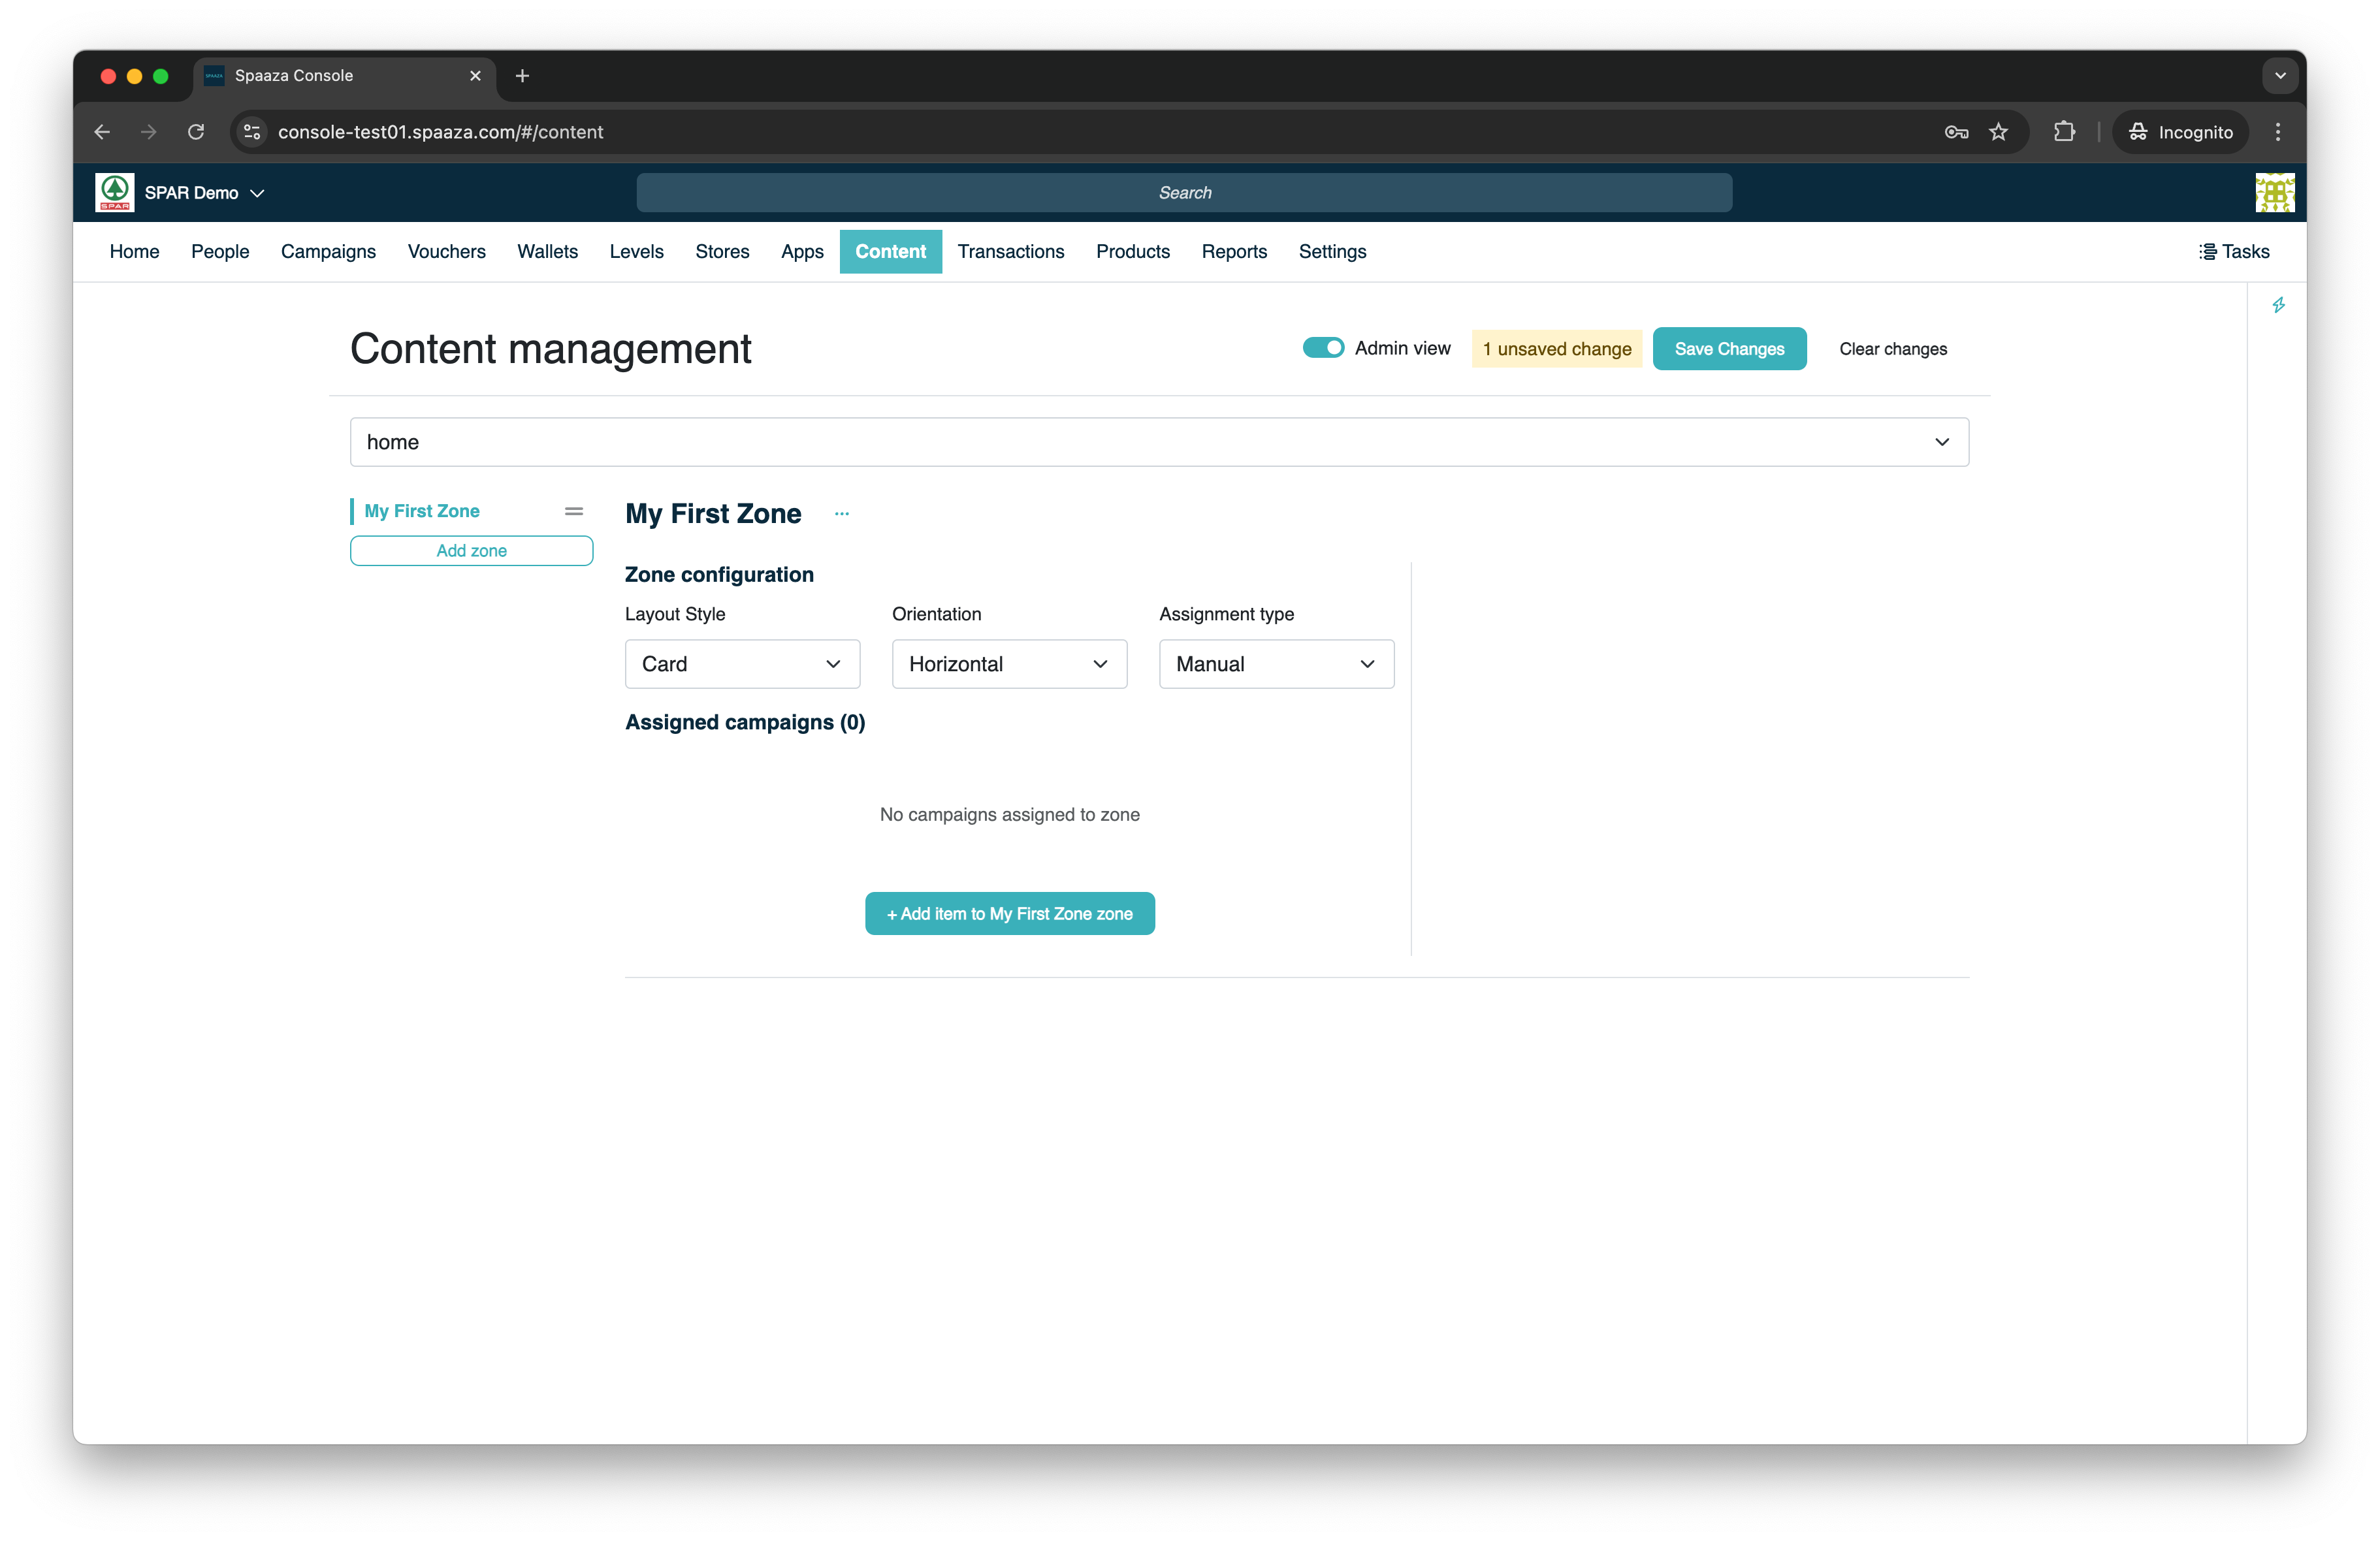Toggle the Admin view switch
Image resolution: width=2380 pixels, height=1541 pixels.
[1323, 348]
